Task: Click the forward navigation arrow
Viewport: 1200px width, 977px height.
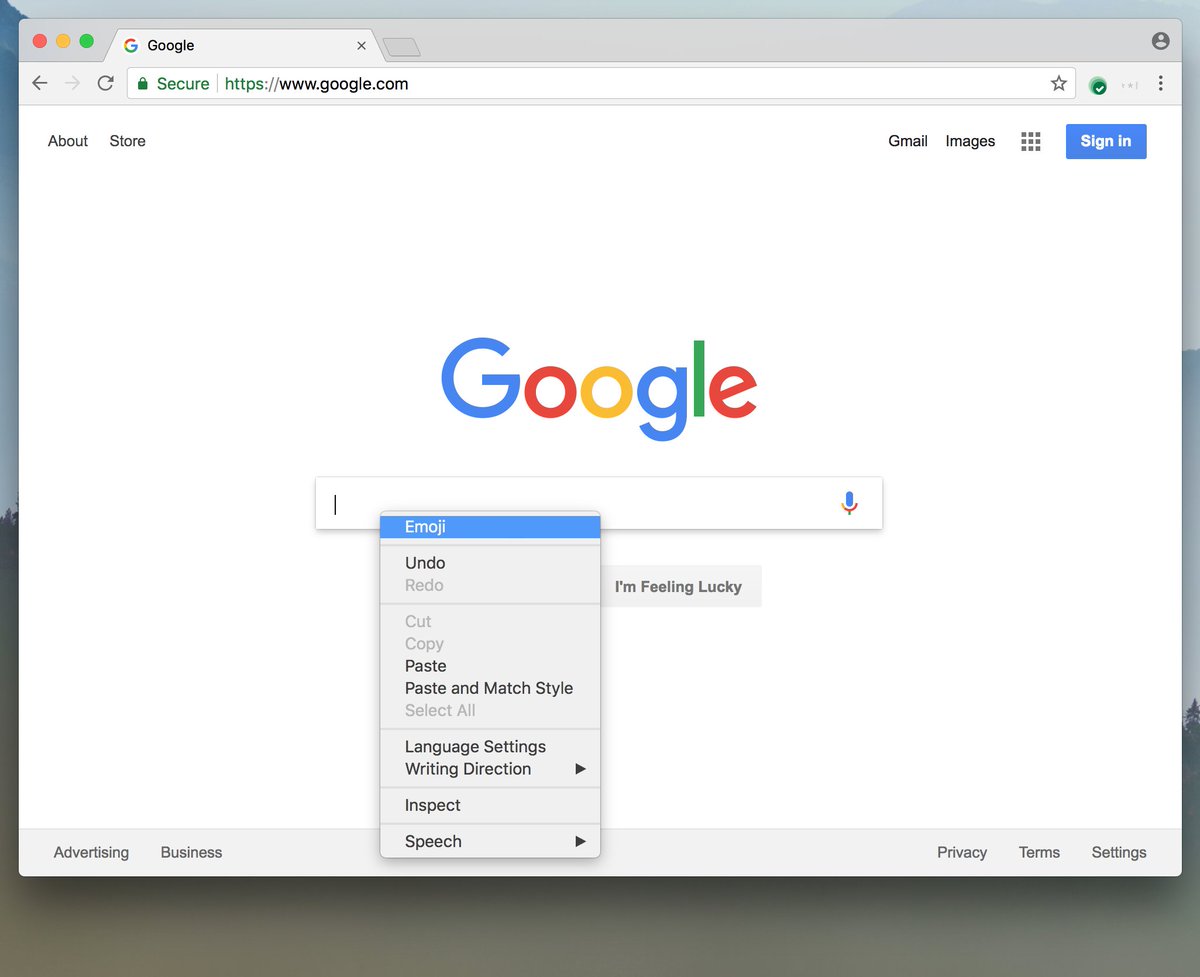Action: [x=72, y=84]
